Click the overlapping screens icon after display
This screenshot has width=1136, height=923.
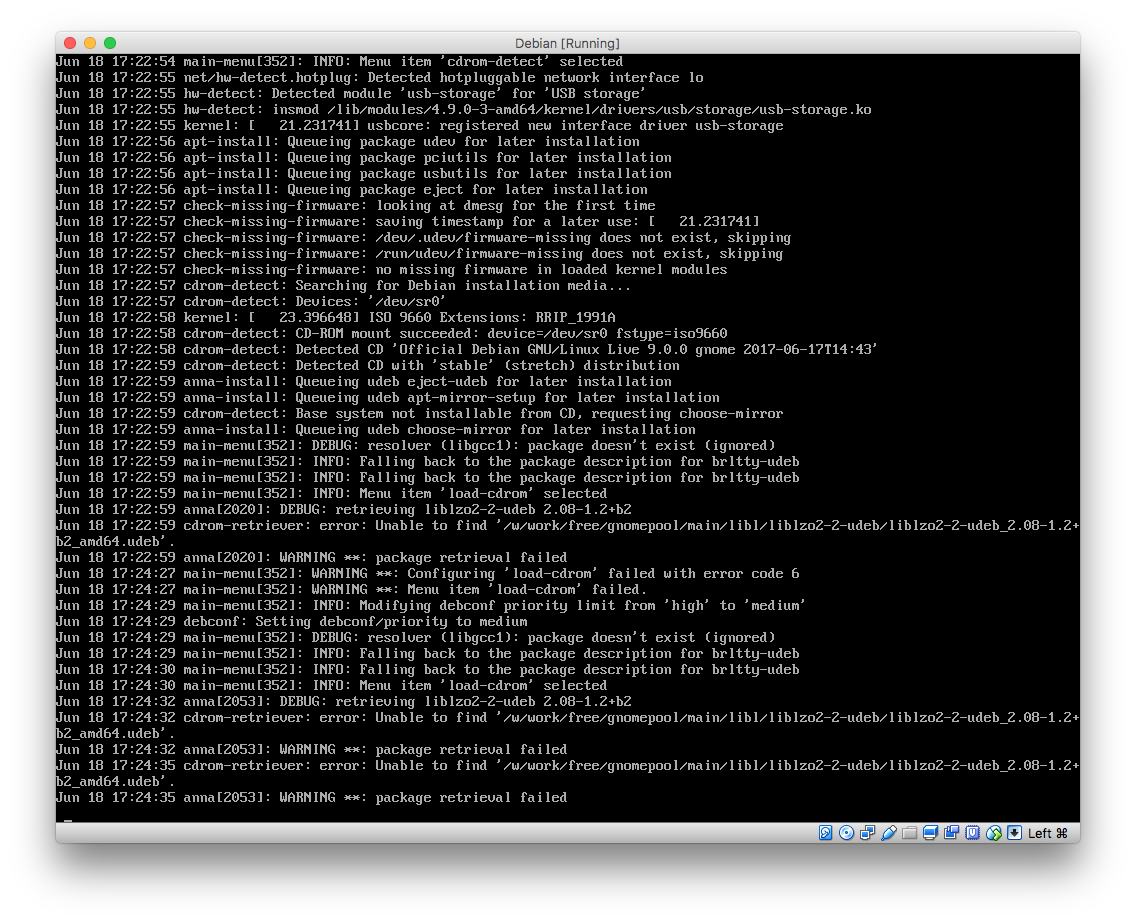(x=951, y=833)
